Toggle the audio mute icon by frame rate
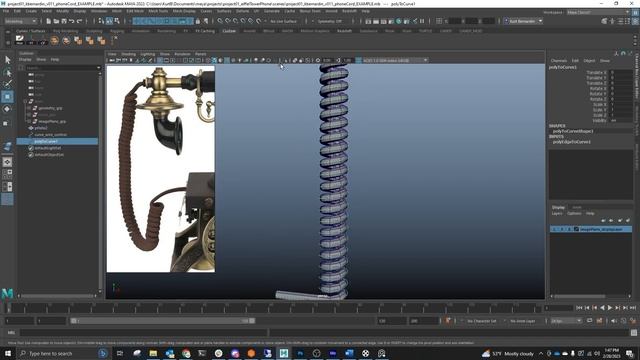 coord(613,321)
